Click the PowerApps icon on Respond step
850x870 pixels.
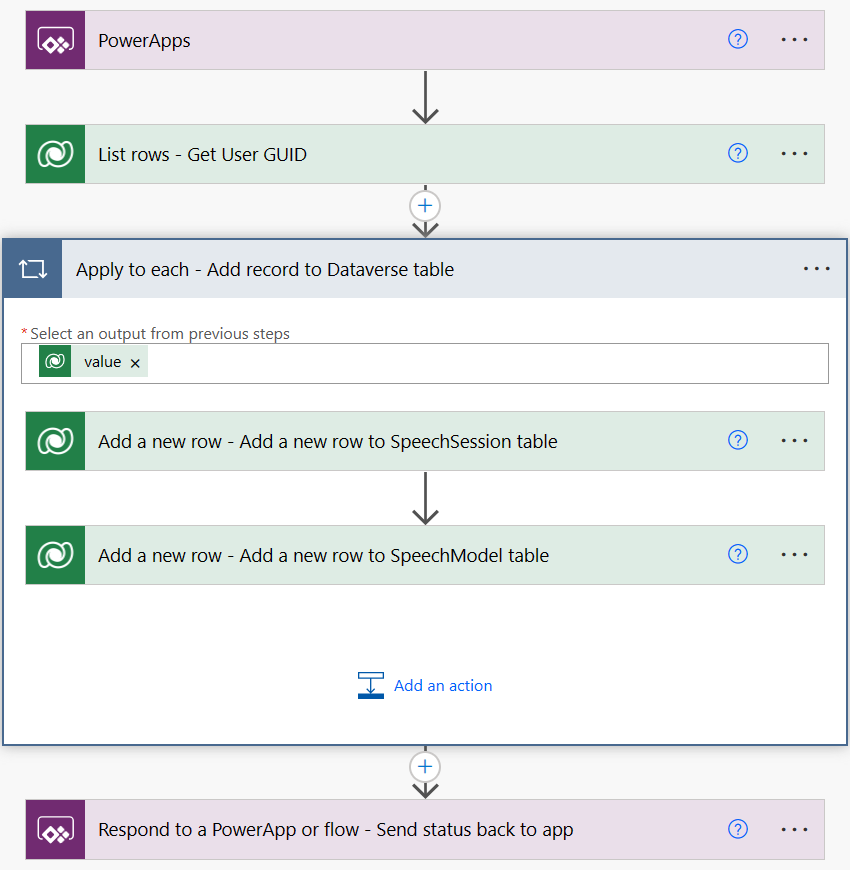click(x=55, y=829)
